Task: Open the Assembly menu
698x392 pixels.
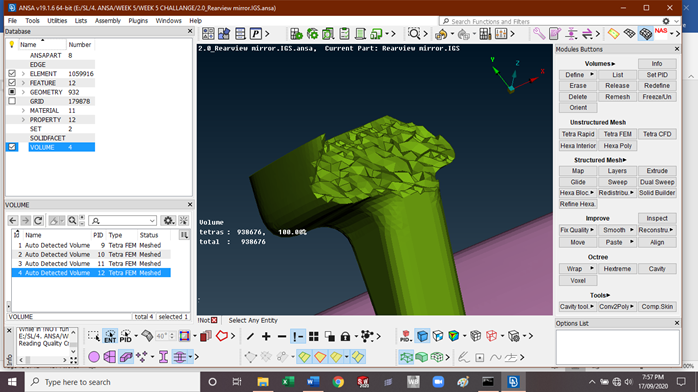Action: coord(108,21)
